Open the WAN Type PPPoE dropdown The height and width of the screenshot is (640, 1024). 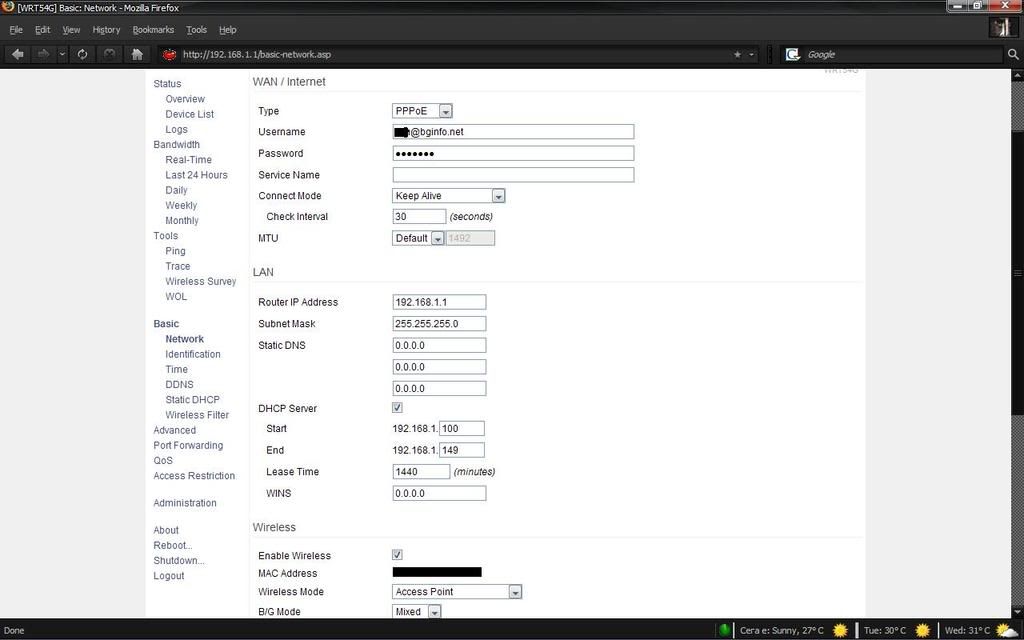(x=422, y=111)
